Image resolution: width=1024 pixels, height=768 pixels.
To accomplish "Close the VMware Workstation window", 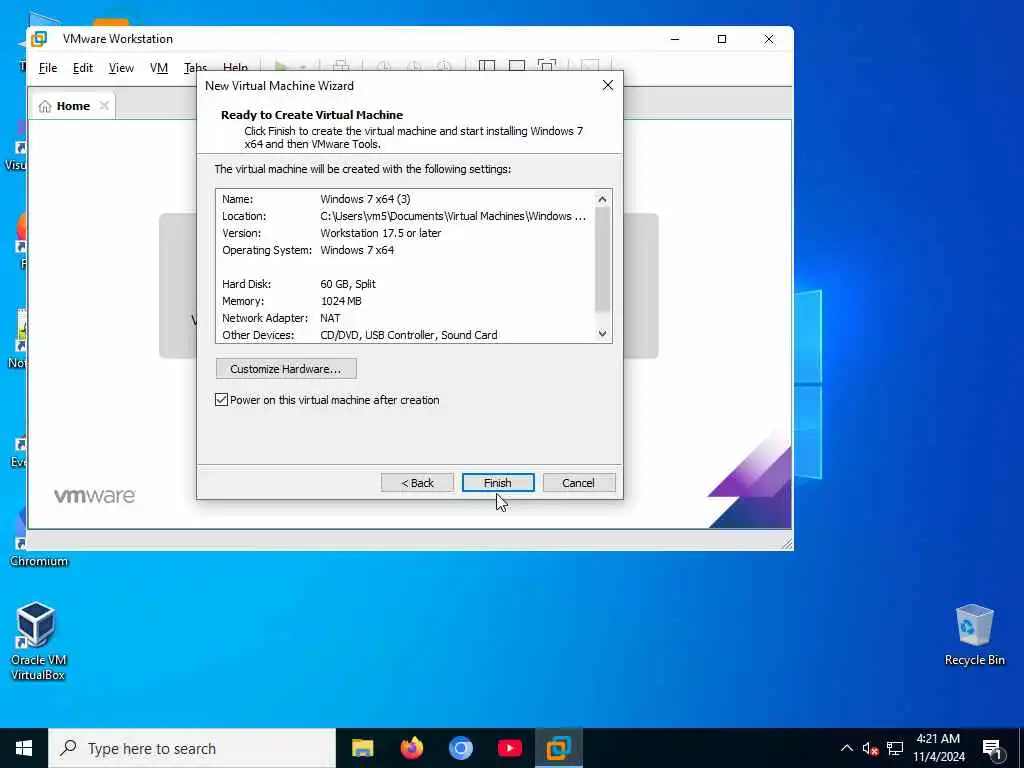I will [769, 39].
